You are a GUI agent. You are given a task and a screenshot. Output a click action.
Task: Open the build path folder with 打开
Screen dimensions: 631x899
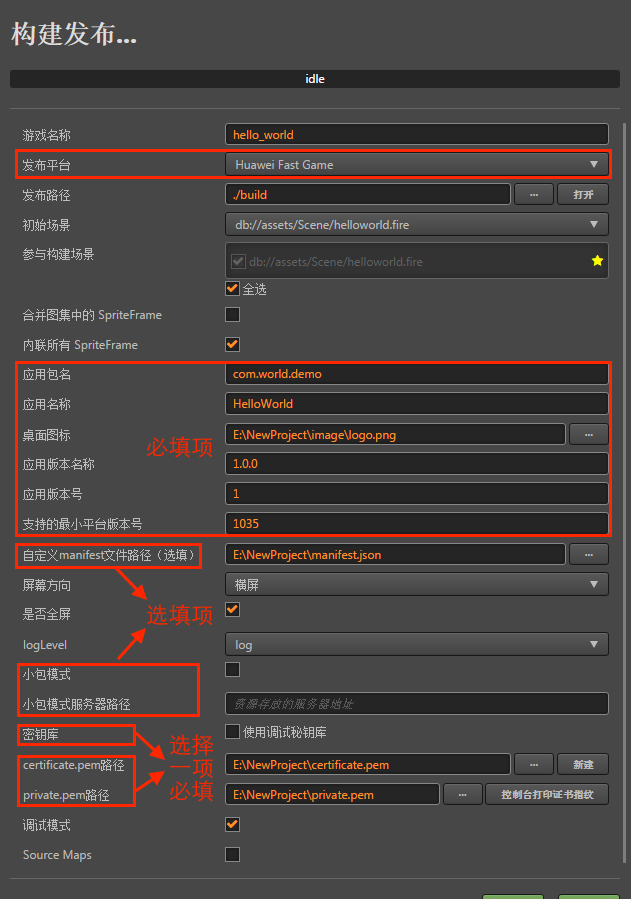click(583, 194)
